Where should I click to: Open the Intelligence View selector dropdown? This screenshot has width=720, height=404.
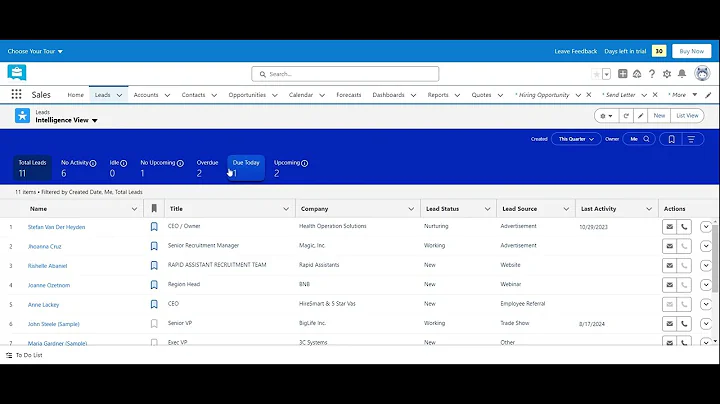(95, 120)
